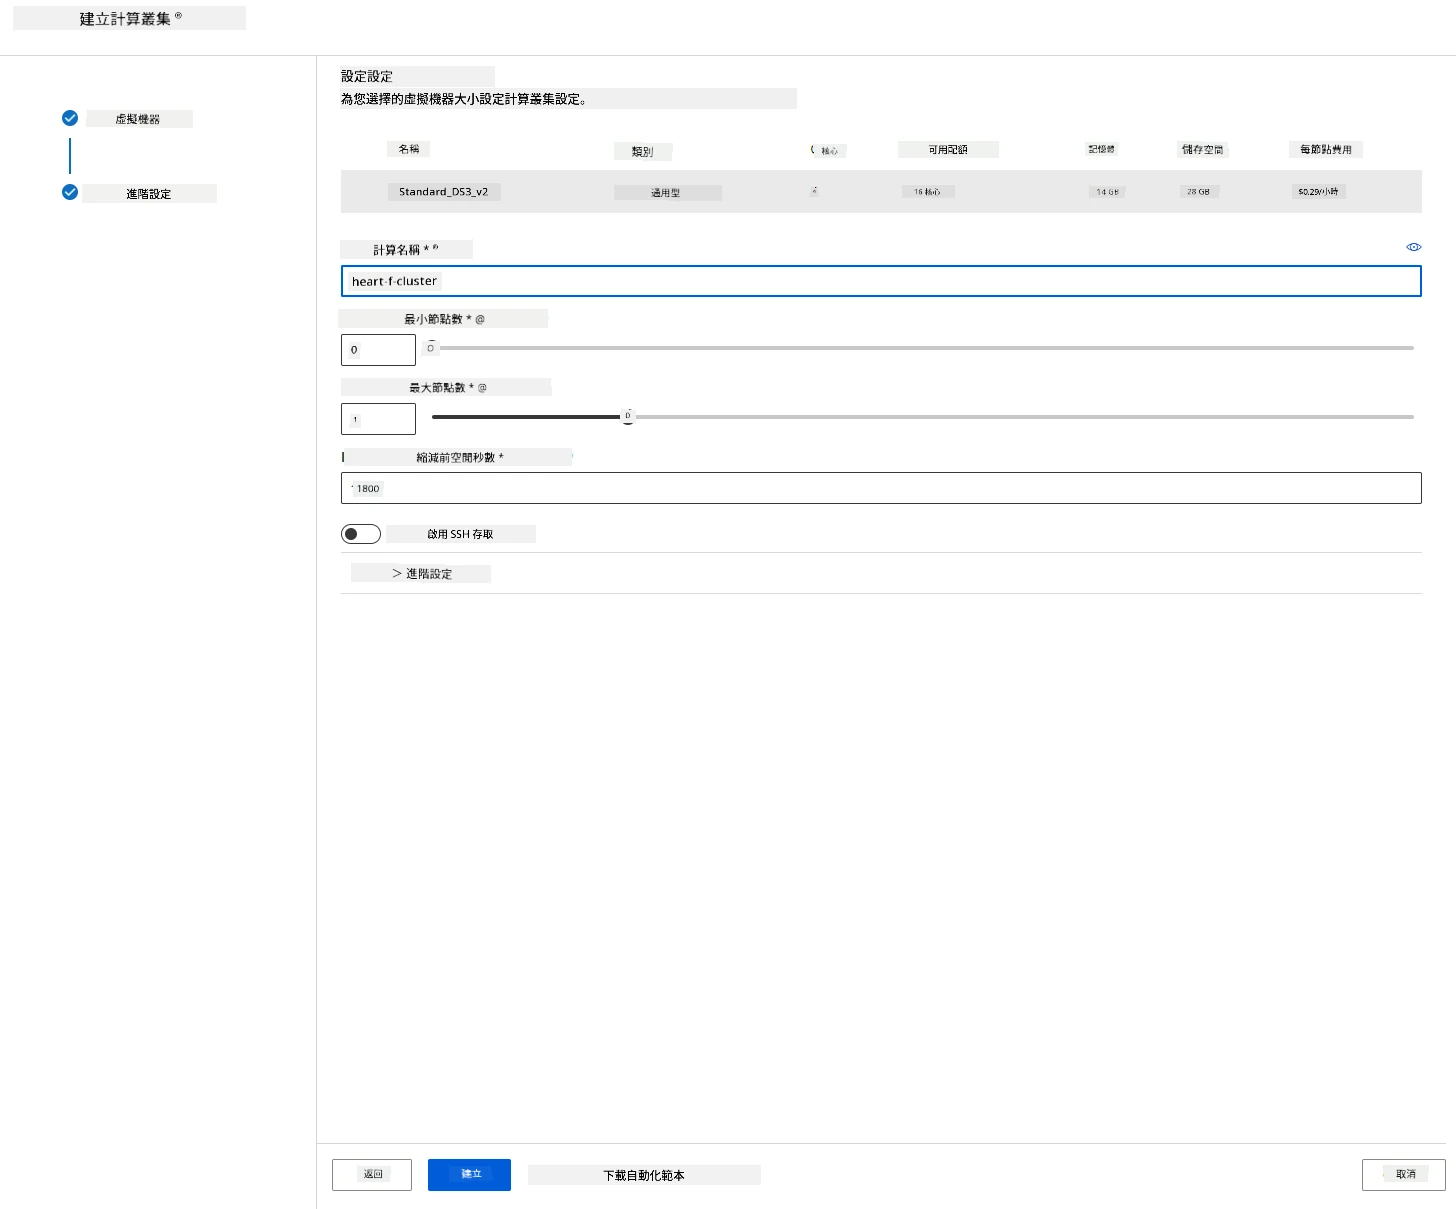
Task: Click the completed checkmark icon for 進階設定 step
Action: [x=70, y=192]
